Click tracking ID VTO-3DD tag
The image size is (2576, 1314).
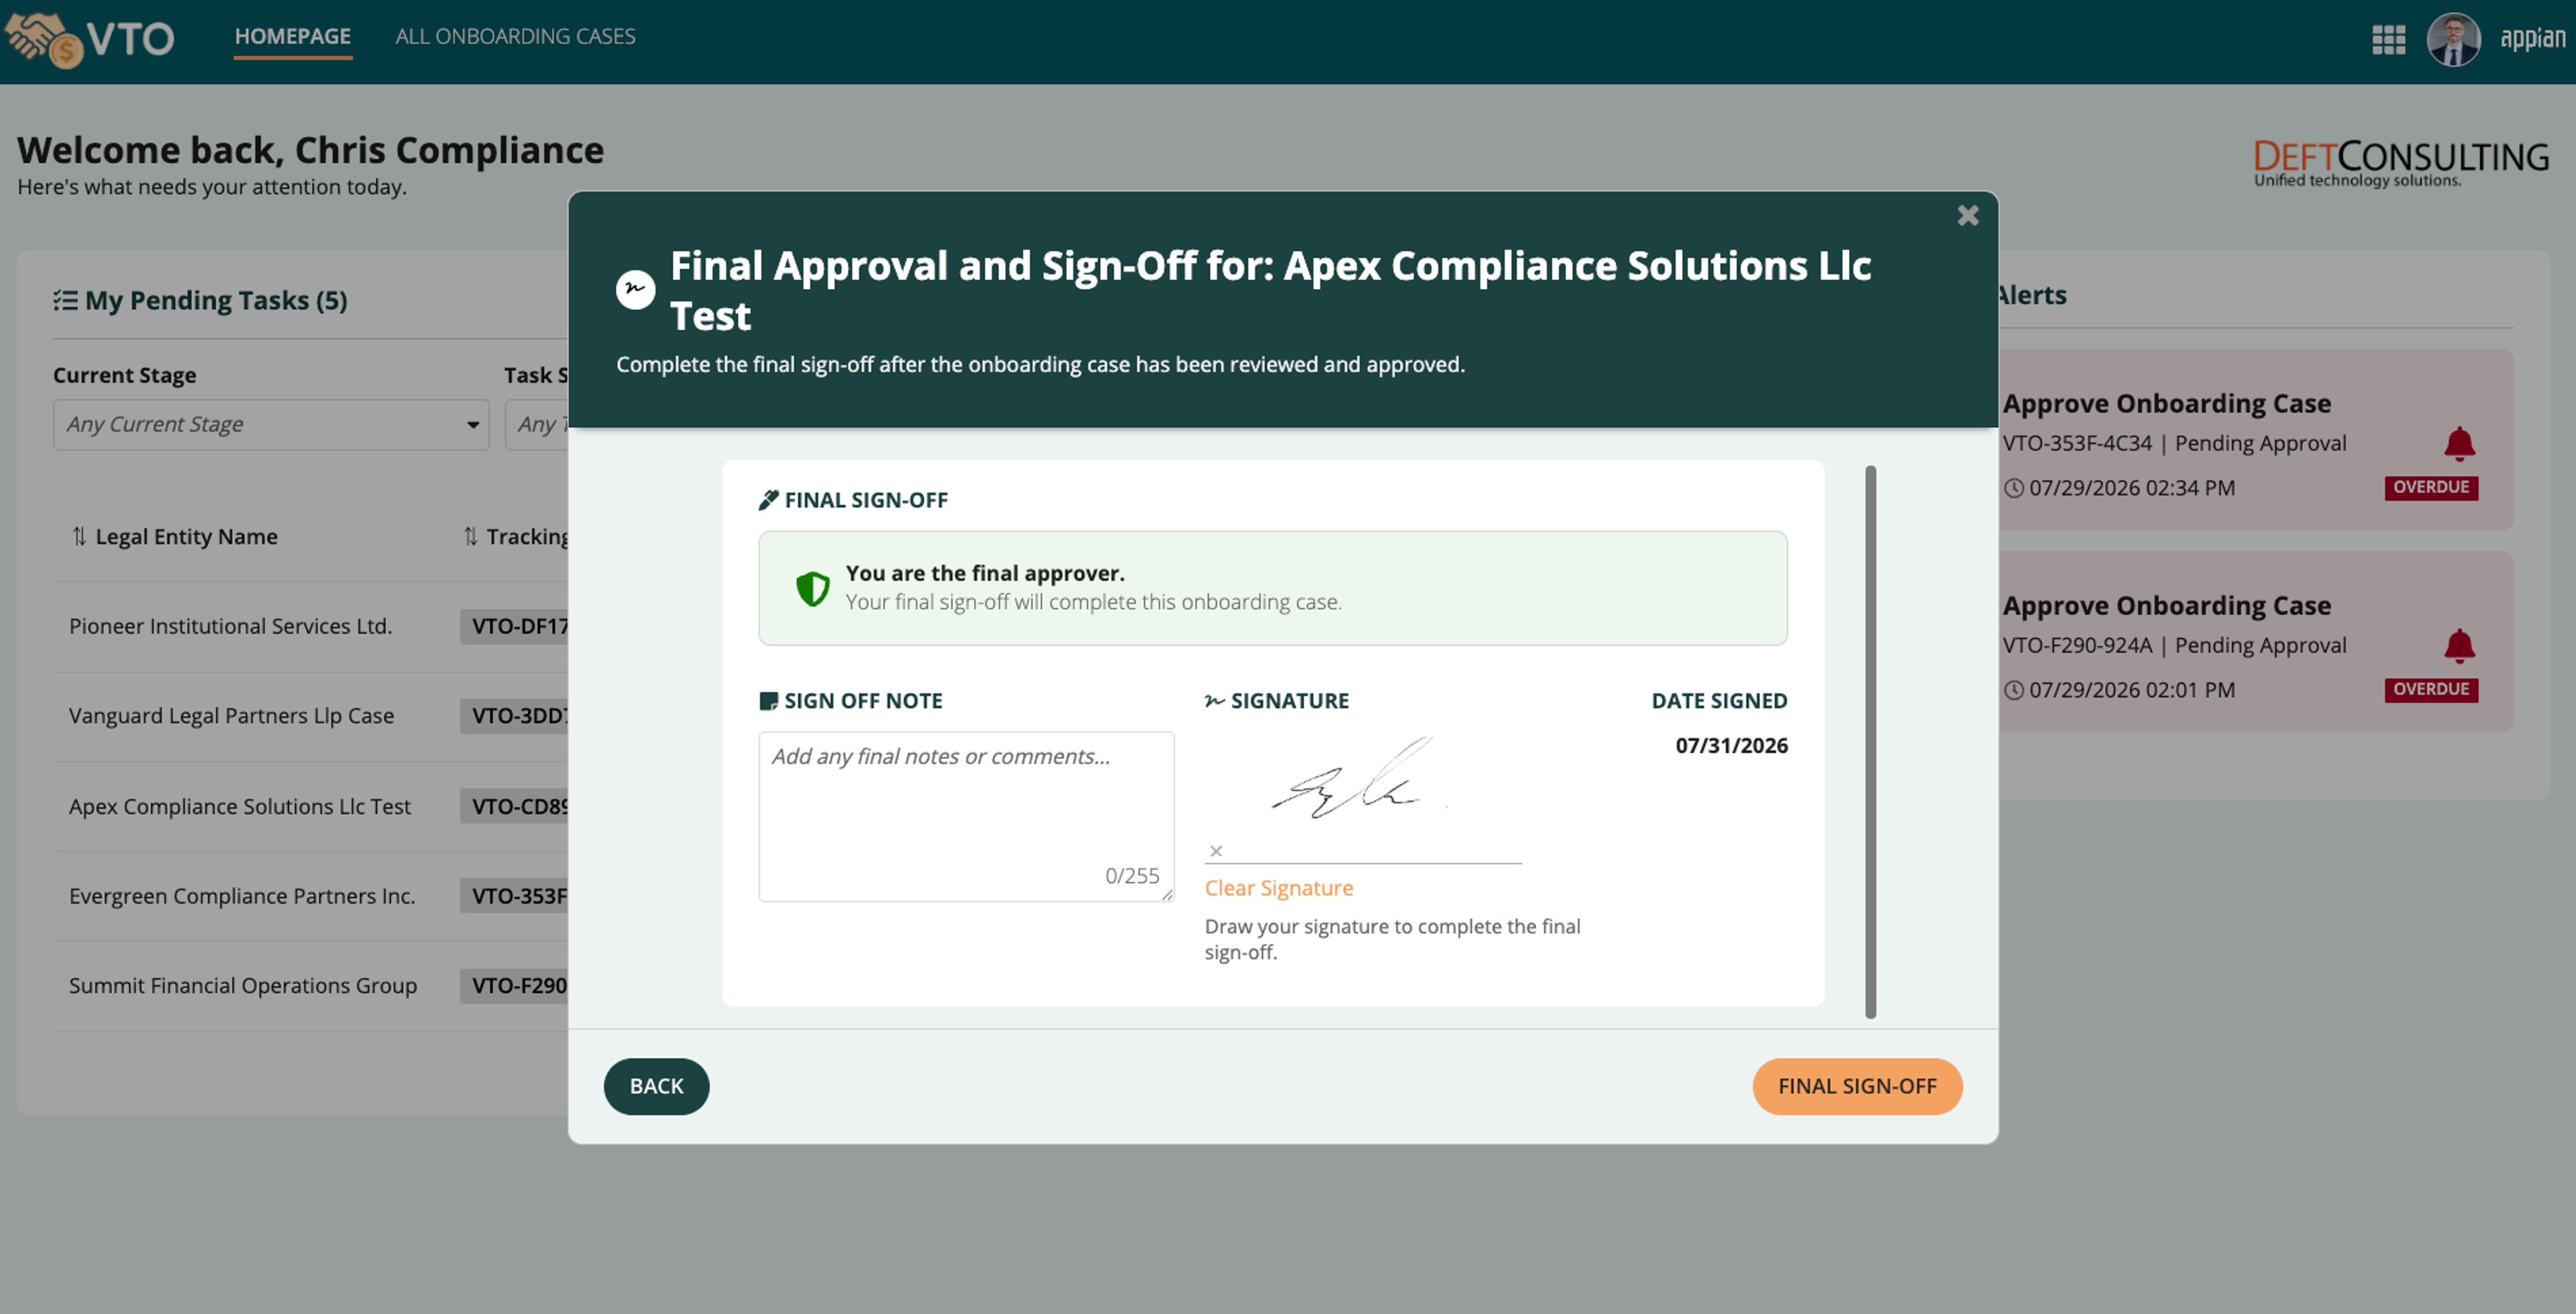point(514,716)
